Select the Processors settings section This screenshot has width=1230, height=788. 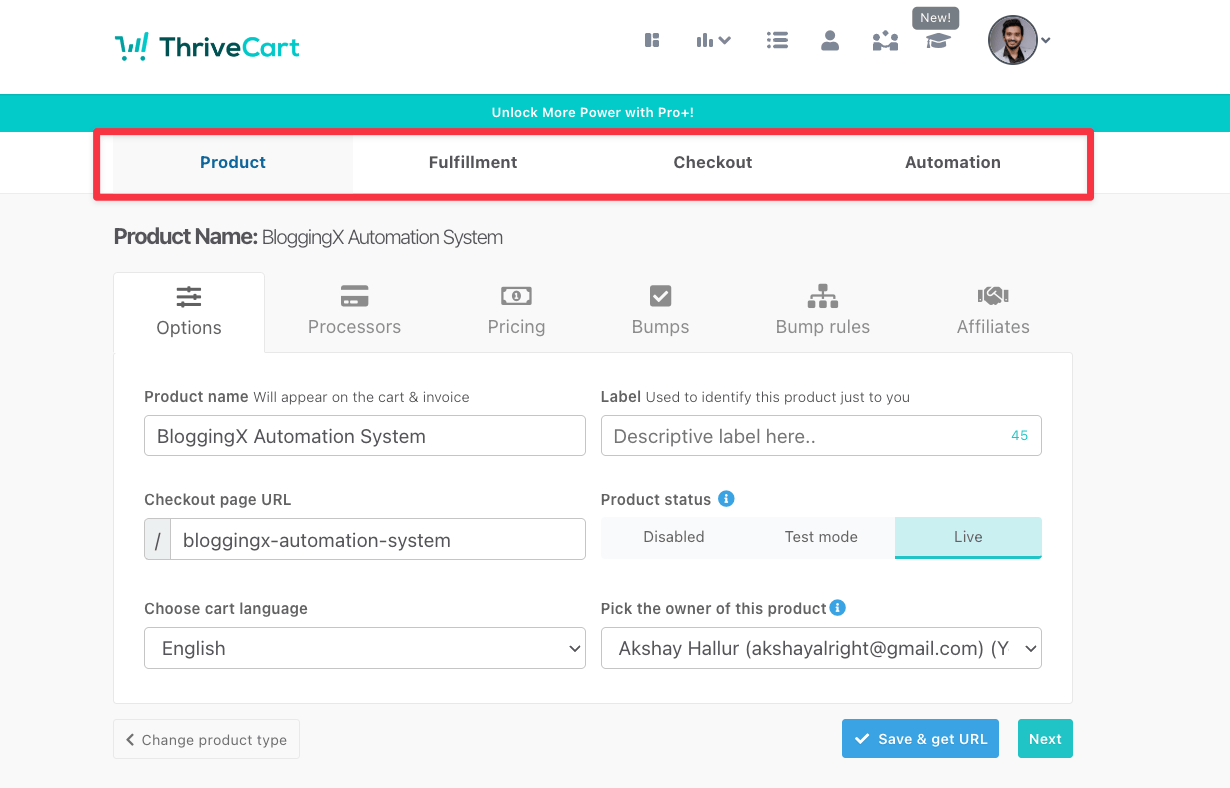click(354, 312)
